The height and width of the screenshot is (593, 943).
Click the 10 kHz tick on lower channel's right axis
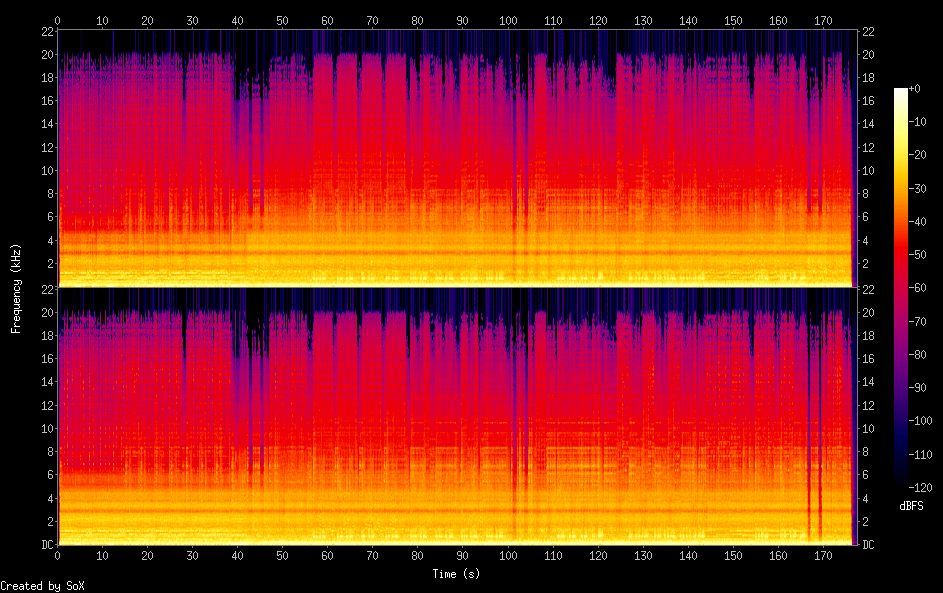pos(869,428)
